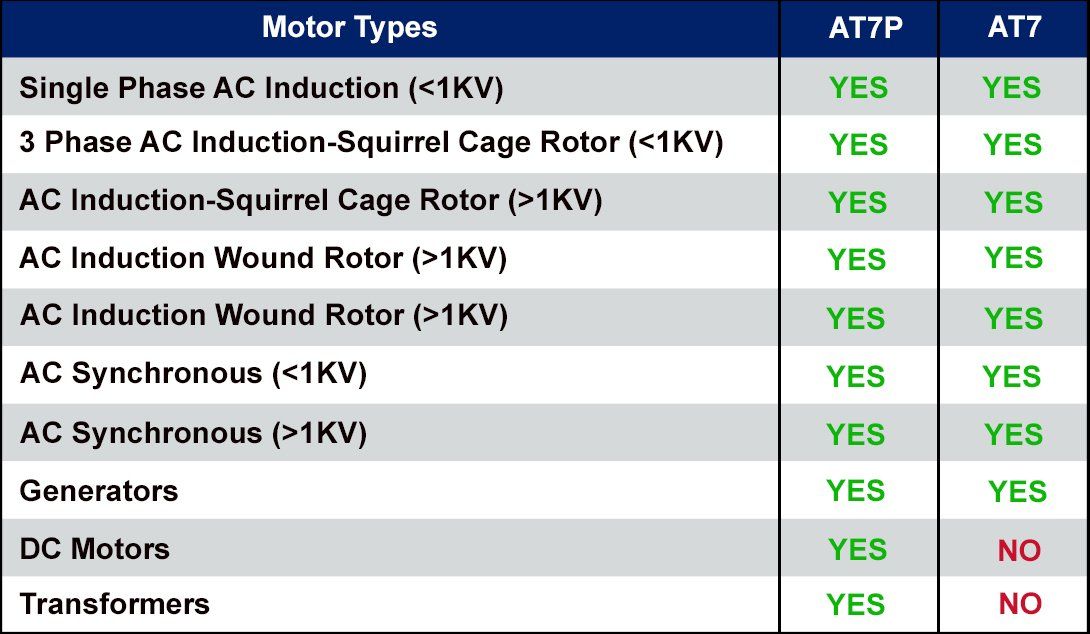The height and width of the screenshot is (634, 1090).
Task: Select the Single Phase AC Induction row label
Action: (x=261, y=88)
